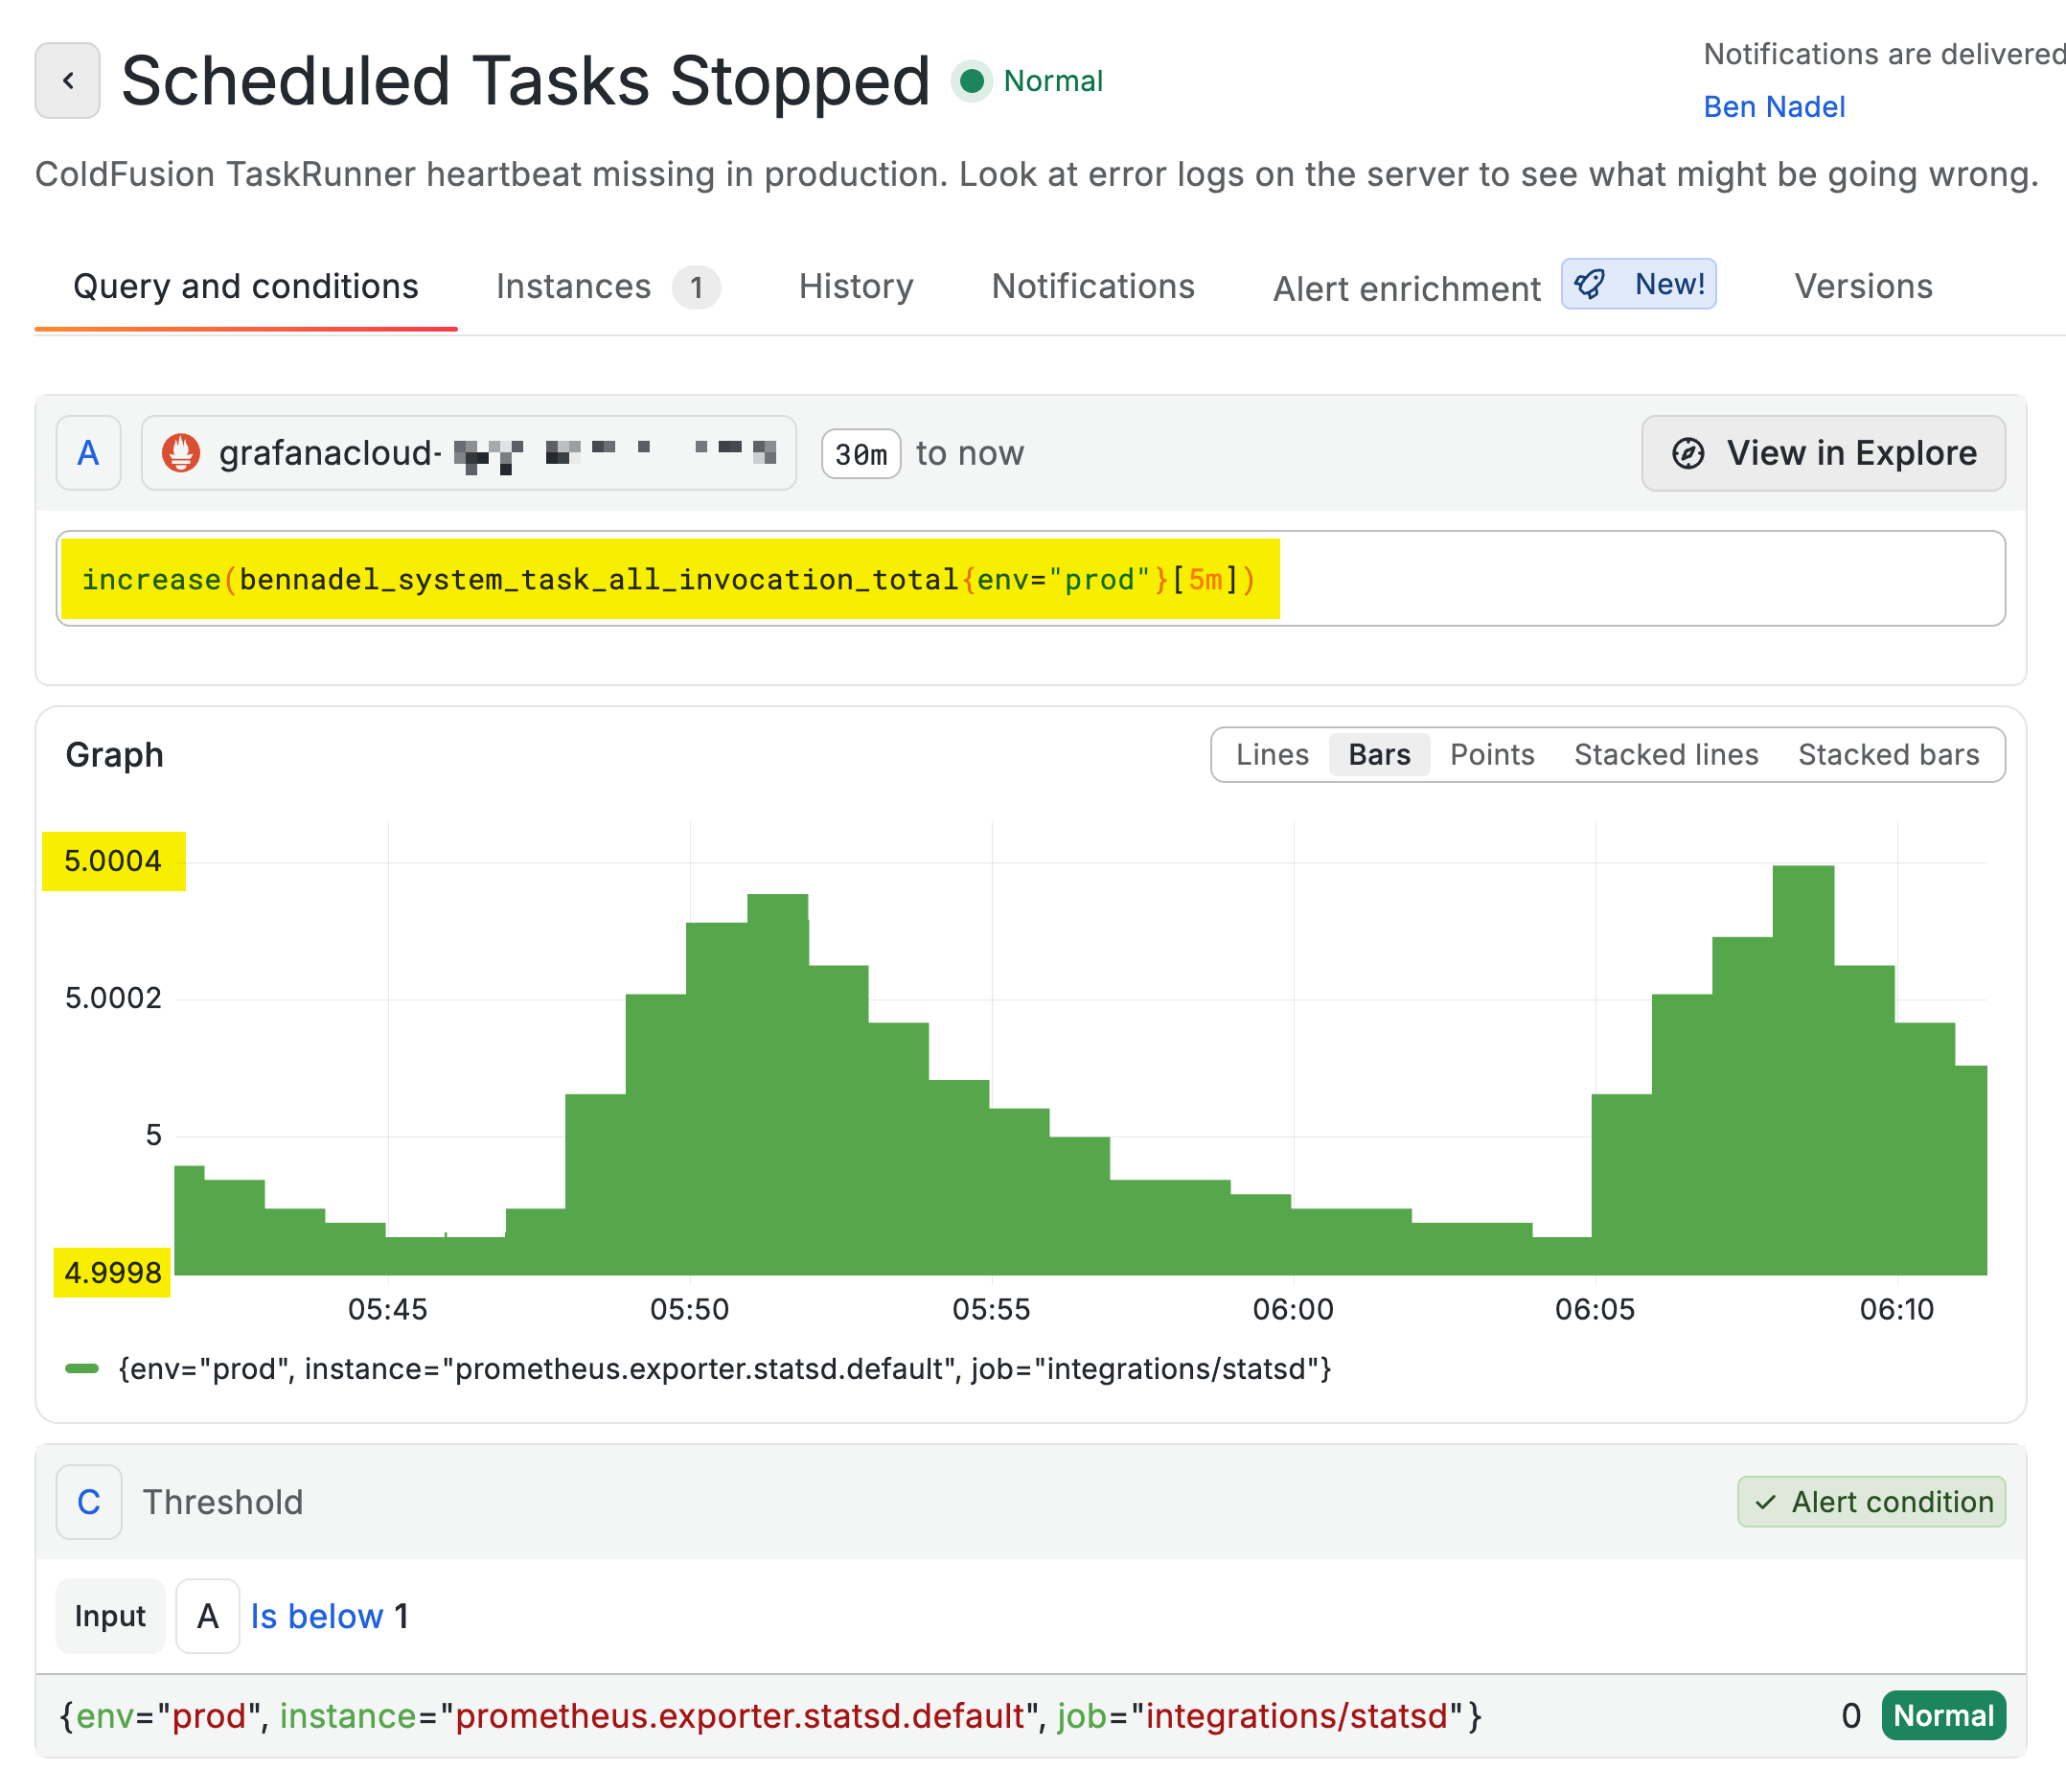Click the check icon in Alert condition badge

point(1766,1502)
